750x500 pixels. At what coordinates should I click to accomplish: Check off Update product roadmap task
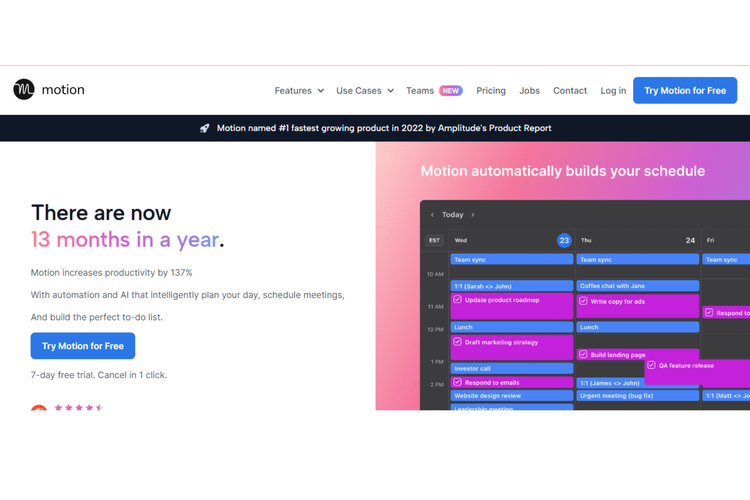click(457, 300)
